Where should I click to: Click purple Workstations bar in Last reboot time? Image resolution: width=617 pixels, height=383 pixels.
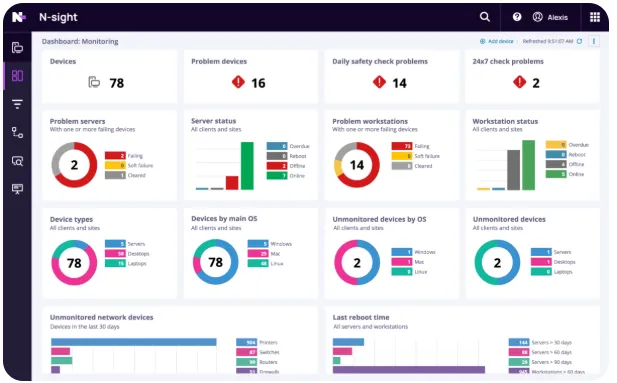(409, 370)
